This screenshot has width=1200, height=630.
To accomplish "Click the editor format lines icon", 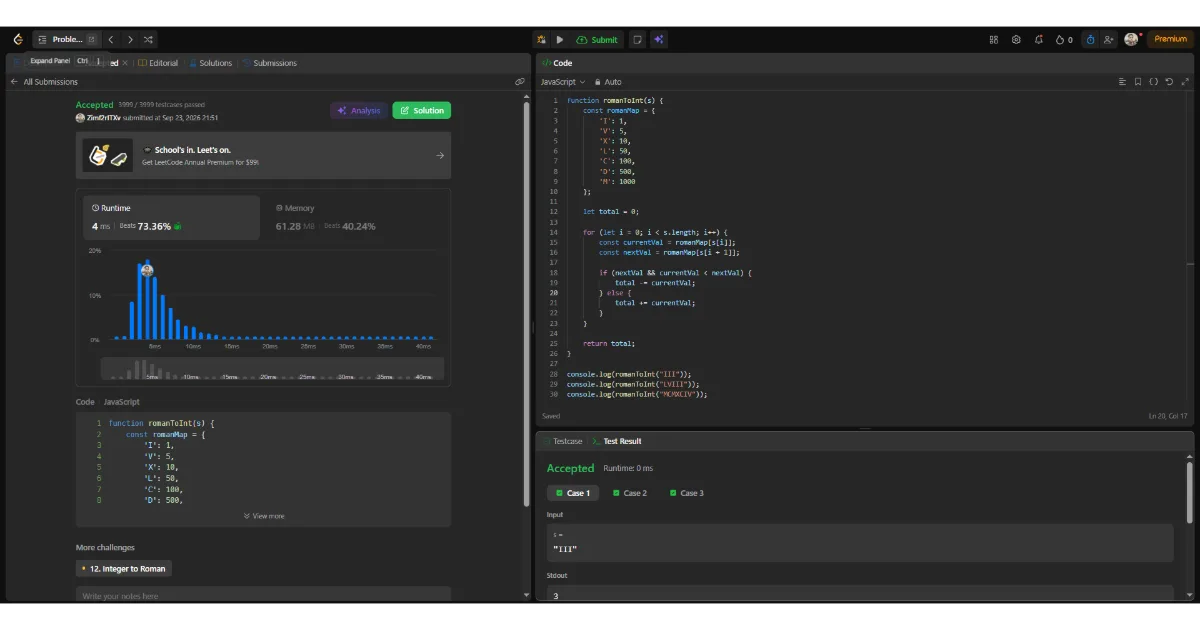I will (x=1122, y=82).
